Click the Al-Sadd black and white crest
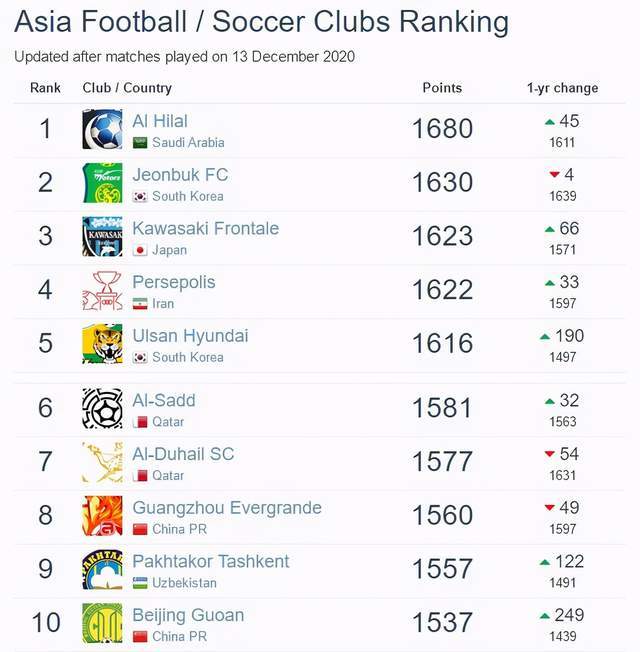Screen dimensions: 640x652 tap(102, 409)
